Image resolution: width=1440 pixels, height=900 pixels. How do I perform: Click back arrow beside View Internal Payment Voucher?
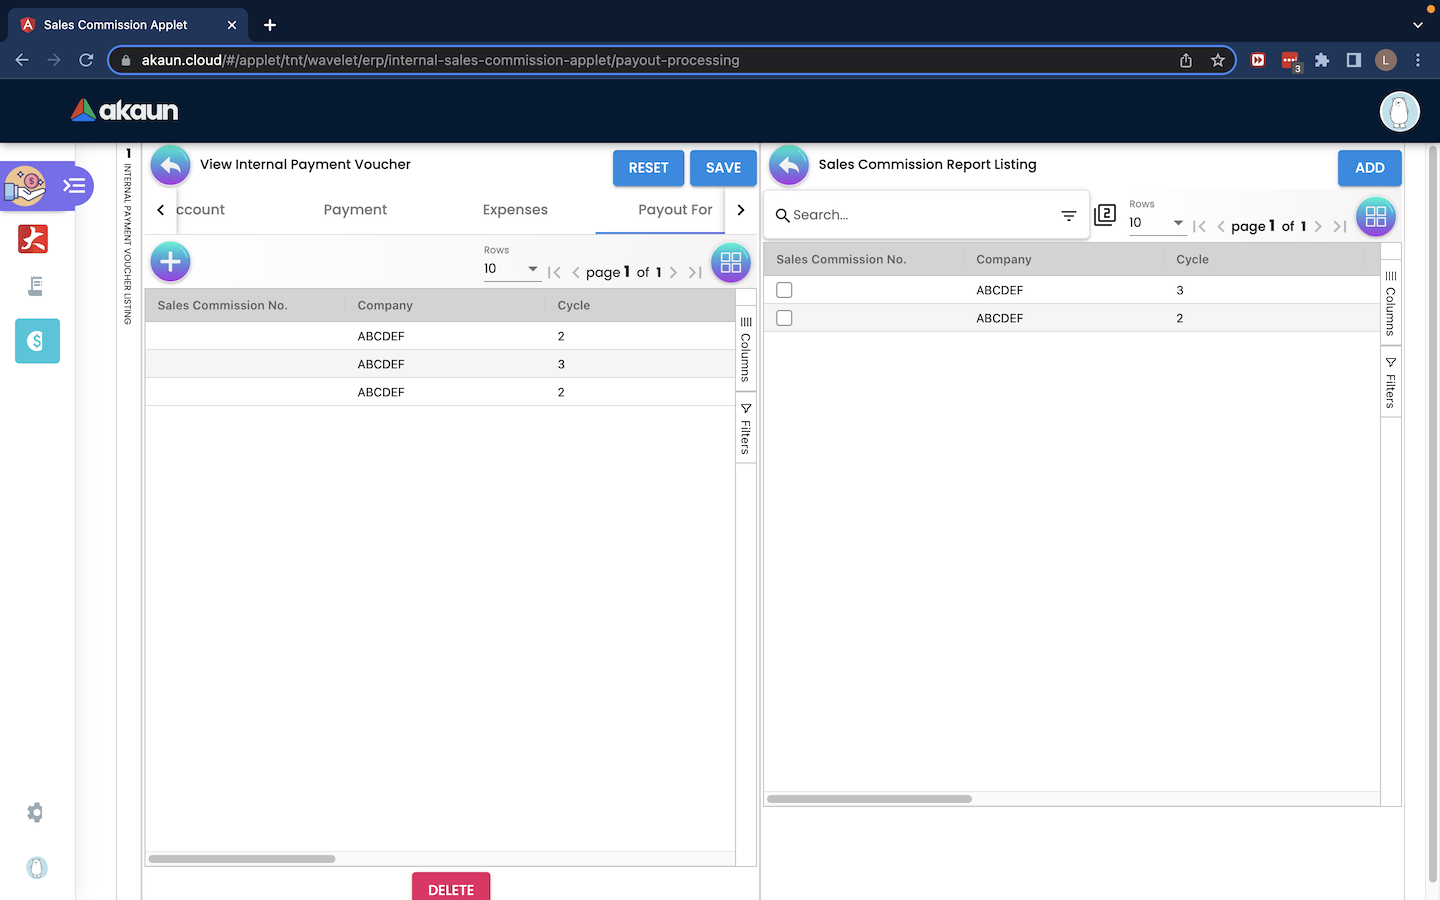pyautogui.click(x=170, y=165)
